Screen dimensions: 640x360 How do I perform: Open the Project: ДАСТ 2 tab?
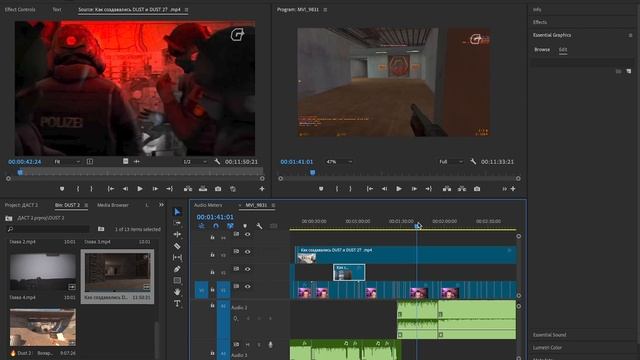coord(21,205)
